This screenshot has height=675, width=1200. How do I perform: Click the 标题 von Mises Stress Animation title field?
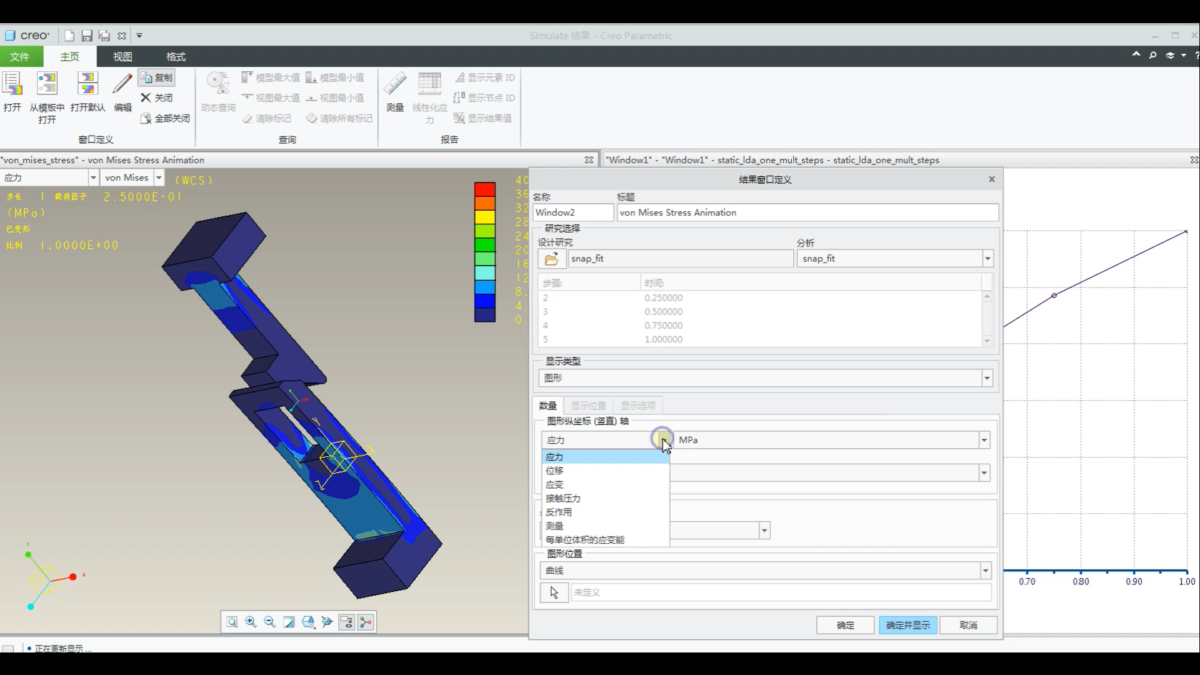click(807, 213)
